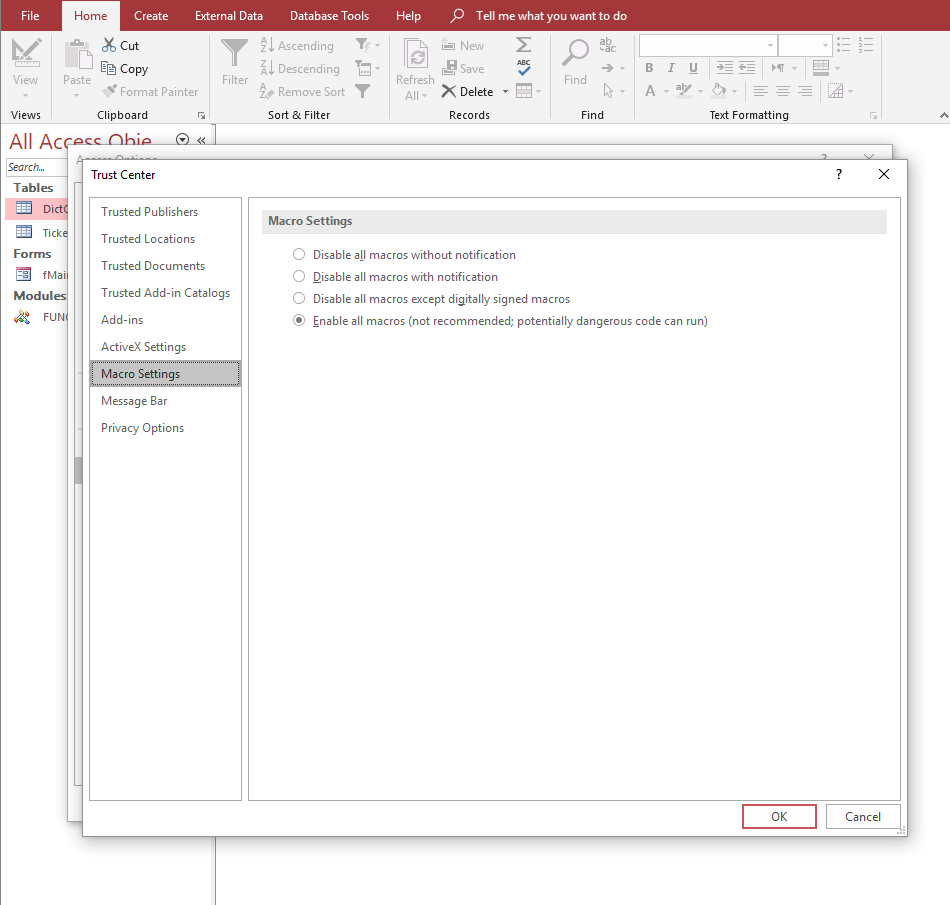Click the Filter funnel icon
This screenshot has width=950, height=905.
click(234, 53)
